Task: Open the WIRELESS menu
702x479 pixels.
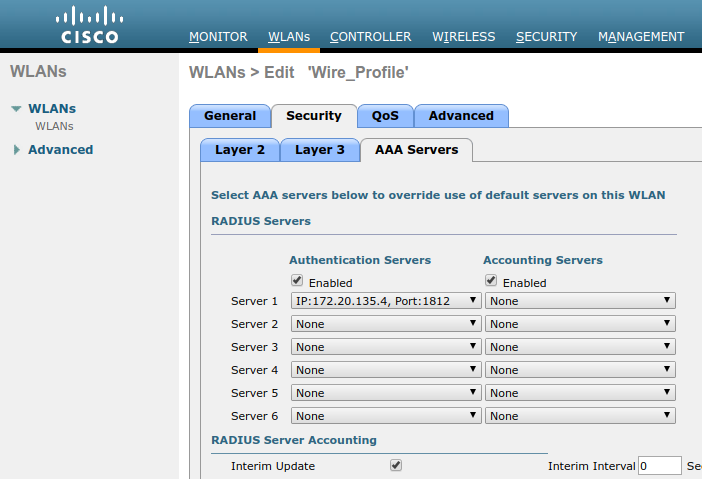Action: click(x=463, y=37)
